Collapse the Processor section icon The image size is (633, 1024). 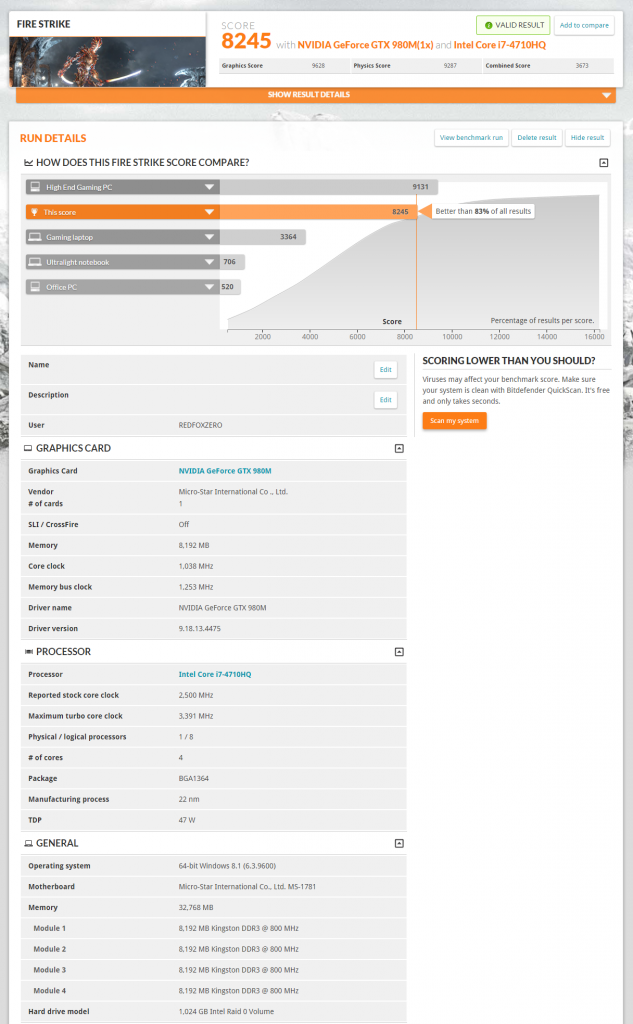pyautogui.click(x=399, y=652)
